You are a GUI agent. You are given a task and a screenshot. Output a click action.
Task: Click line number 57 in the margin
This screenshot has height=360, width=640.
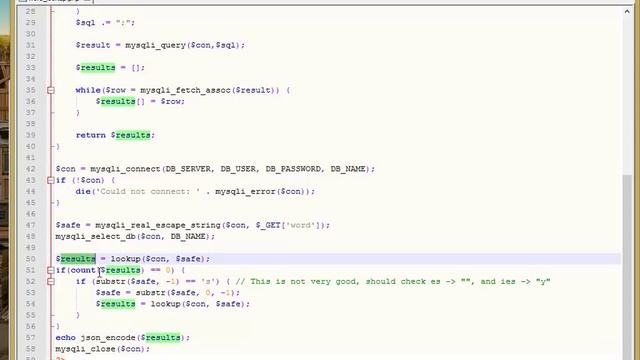31,338
